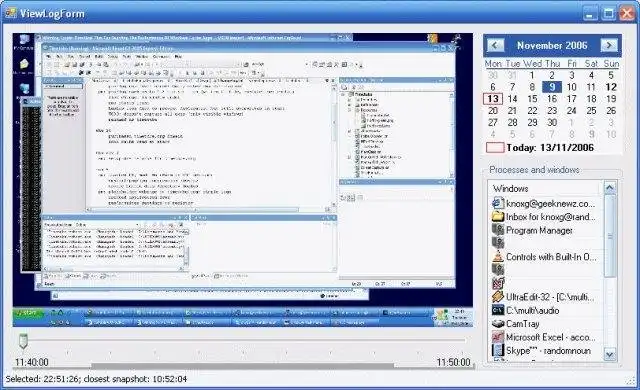
Task: Click the Windows column header
Action: click(x=545, y=188)
